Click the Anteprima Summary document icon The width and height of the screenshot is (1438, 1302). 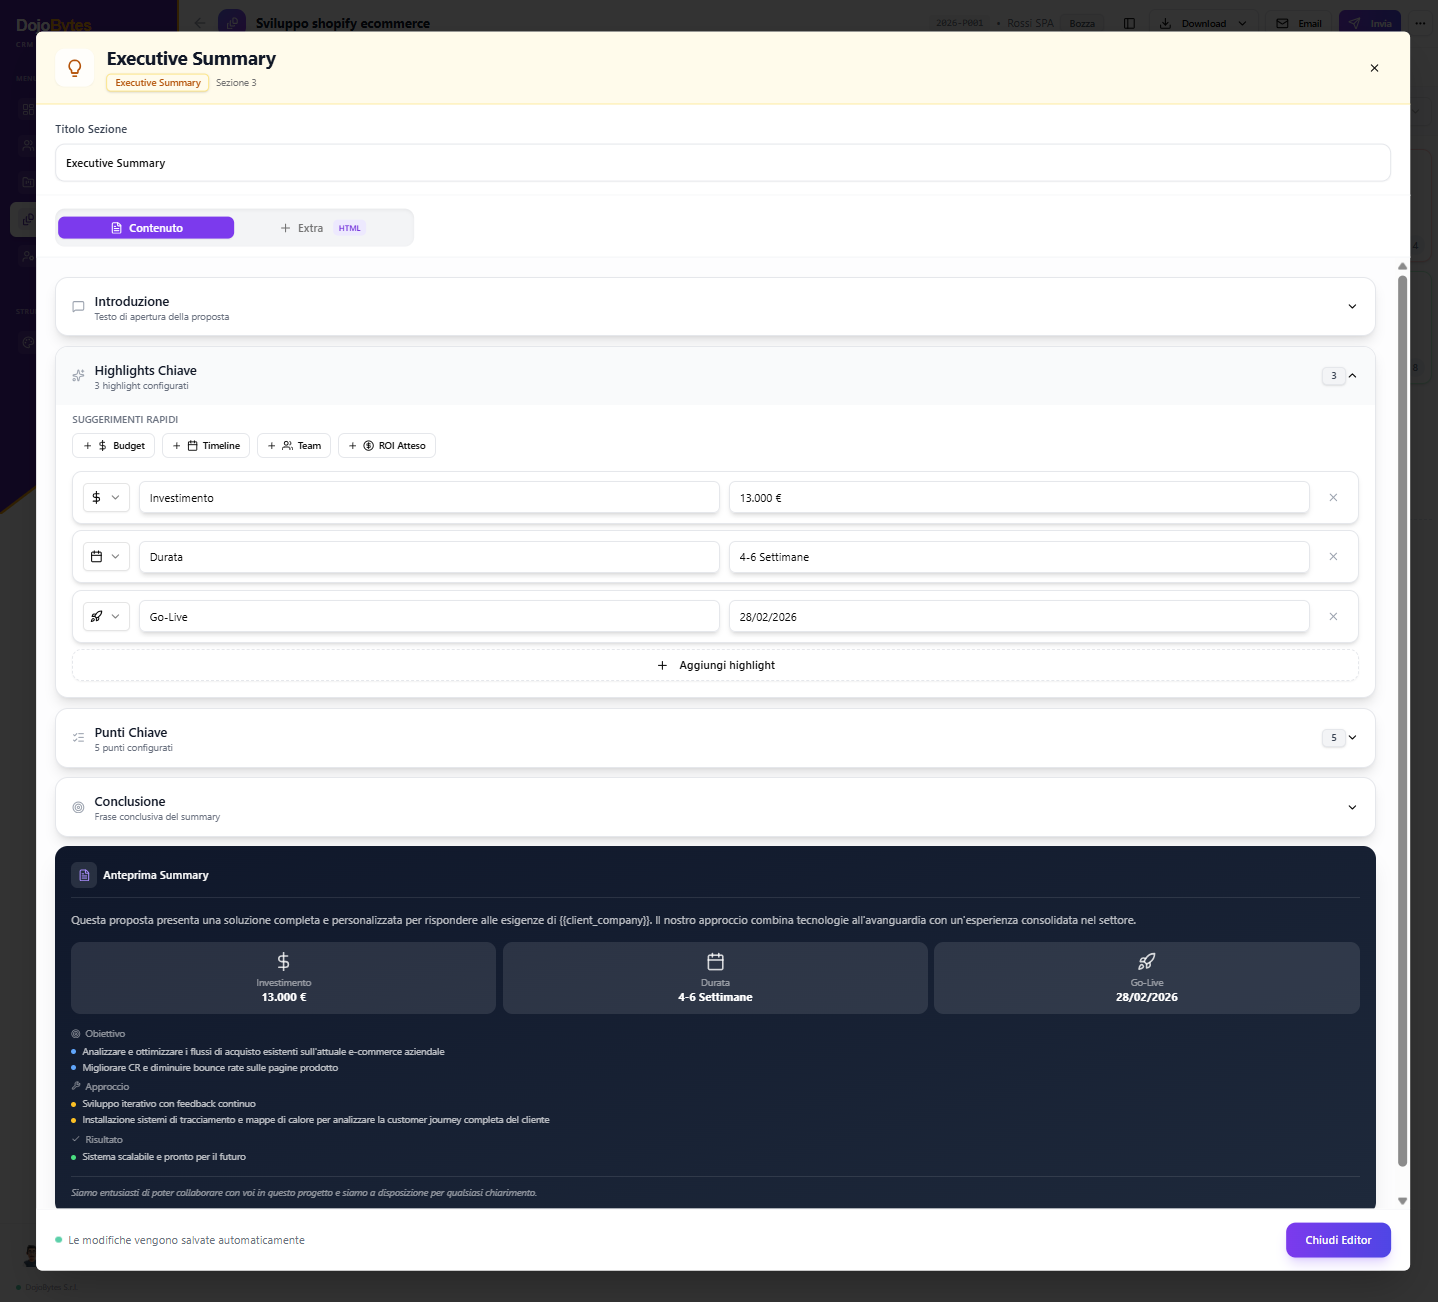coord(84,875)
